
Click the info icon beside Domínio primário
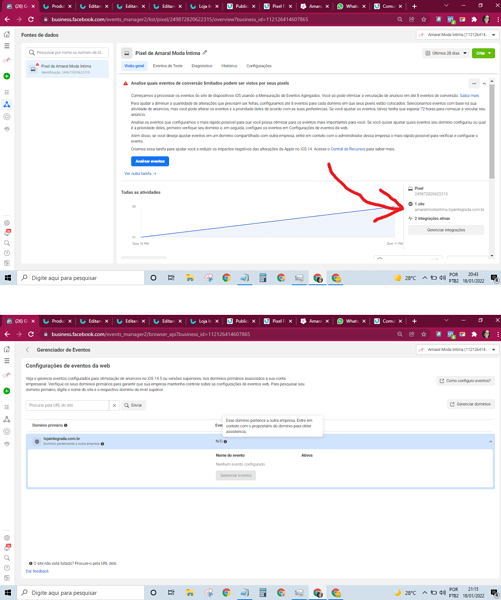(66, 425)
